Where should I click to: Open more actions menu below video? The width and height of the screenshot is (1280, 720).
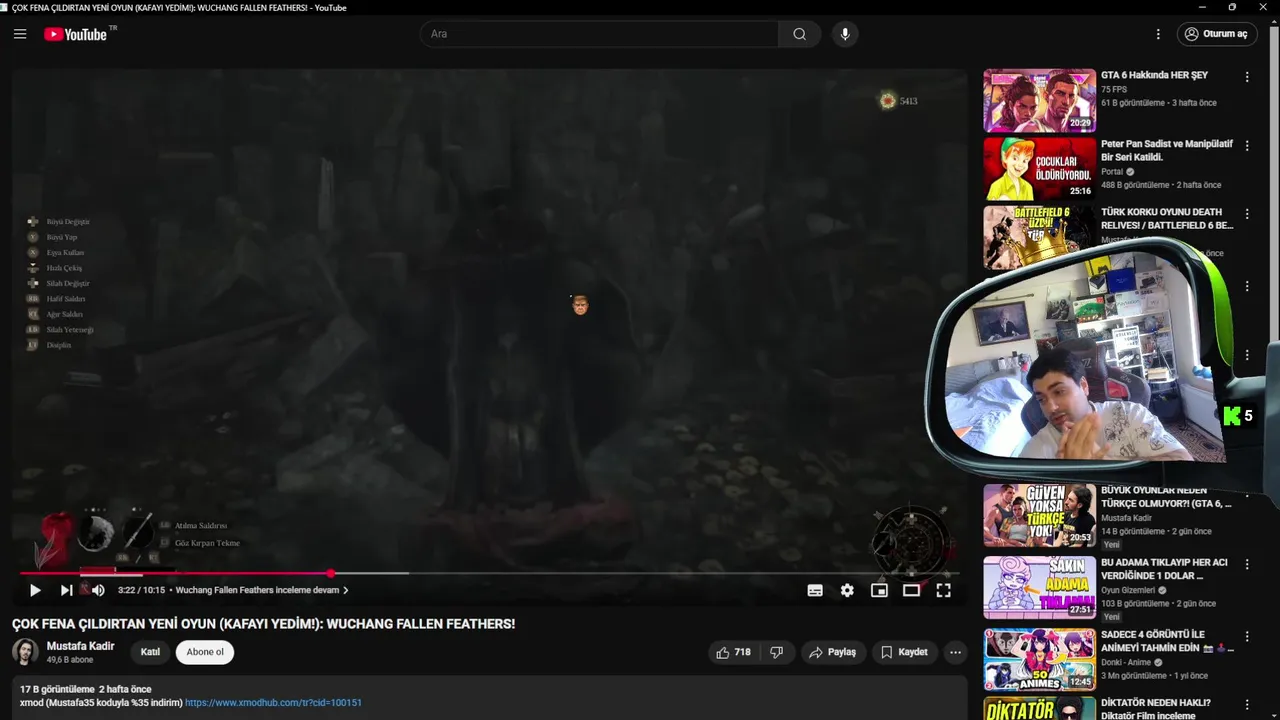955,652
